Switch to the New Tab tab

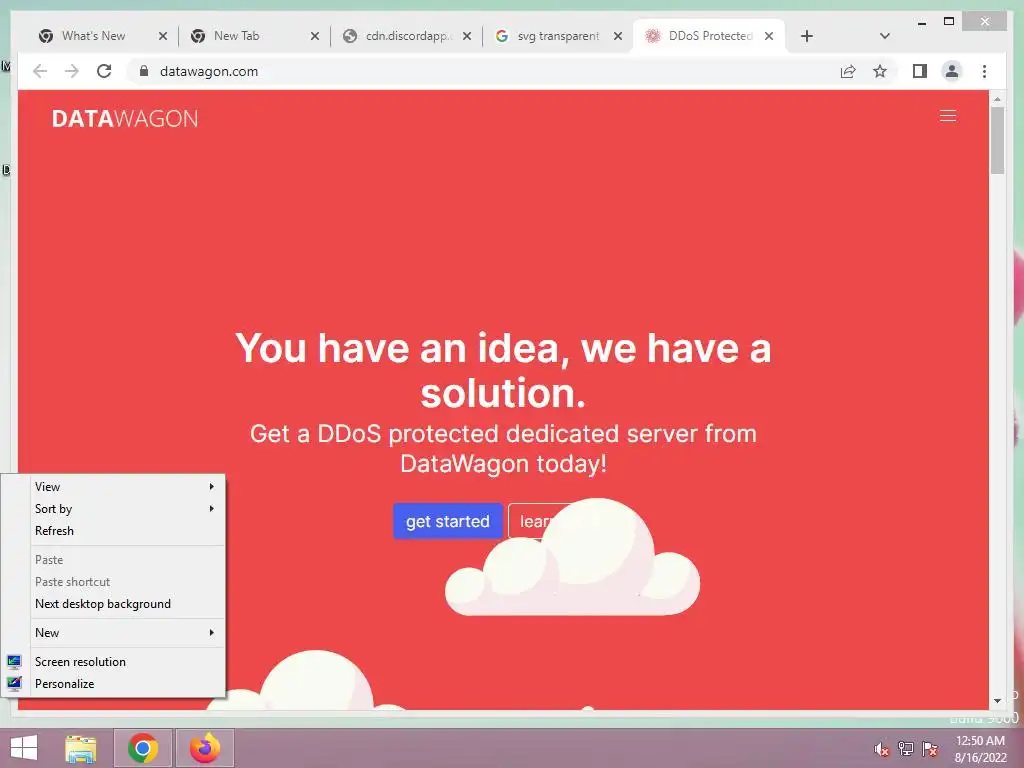pos(236,36)
